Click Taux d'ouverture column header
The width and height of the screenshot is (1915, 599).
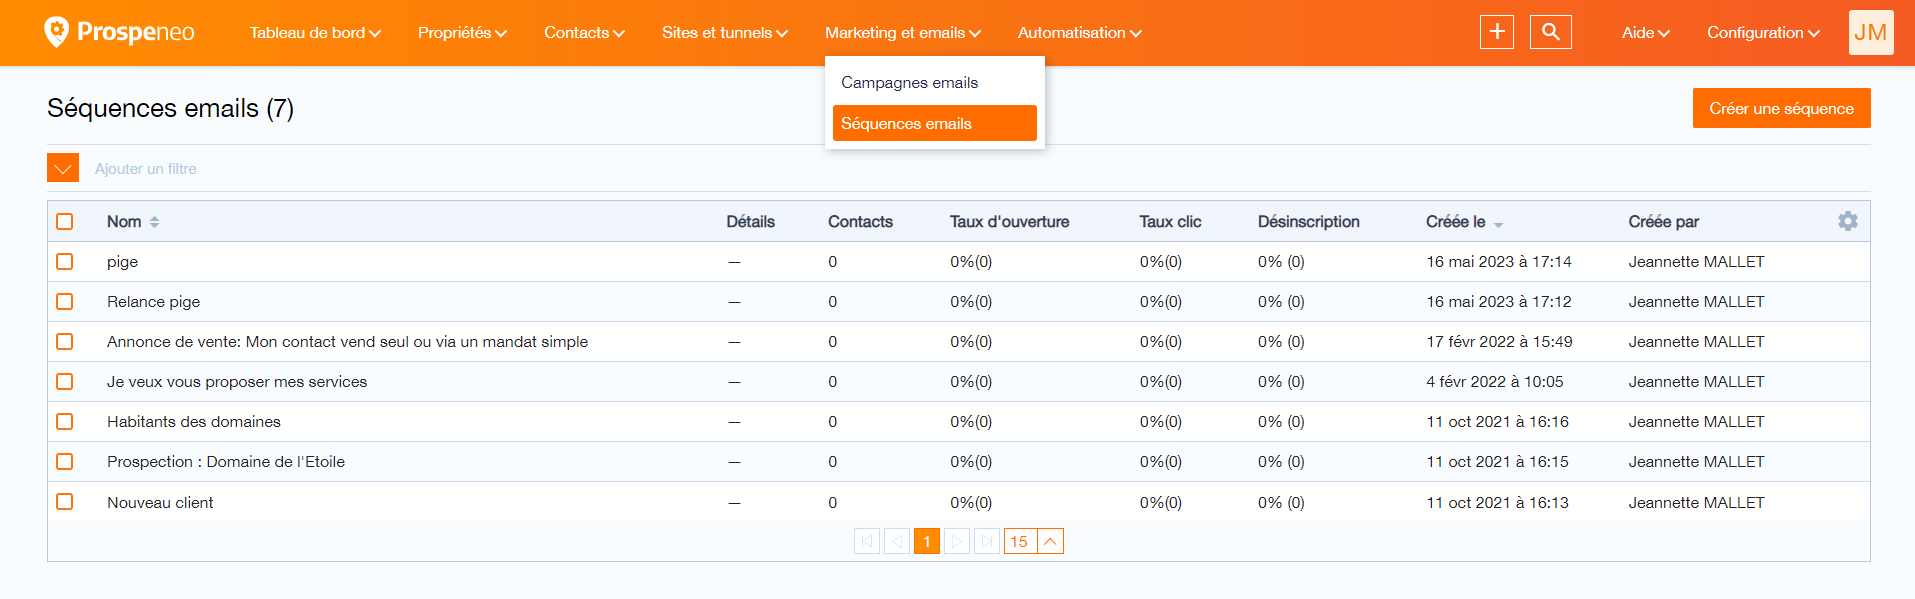[x=1009, y=222]
